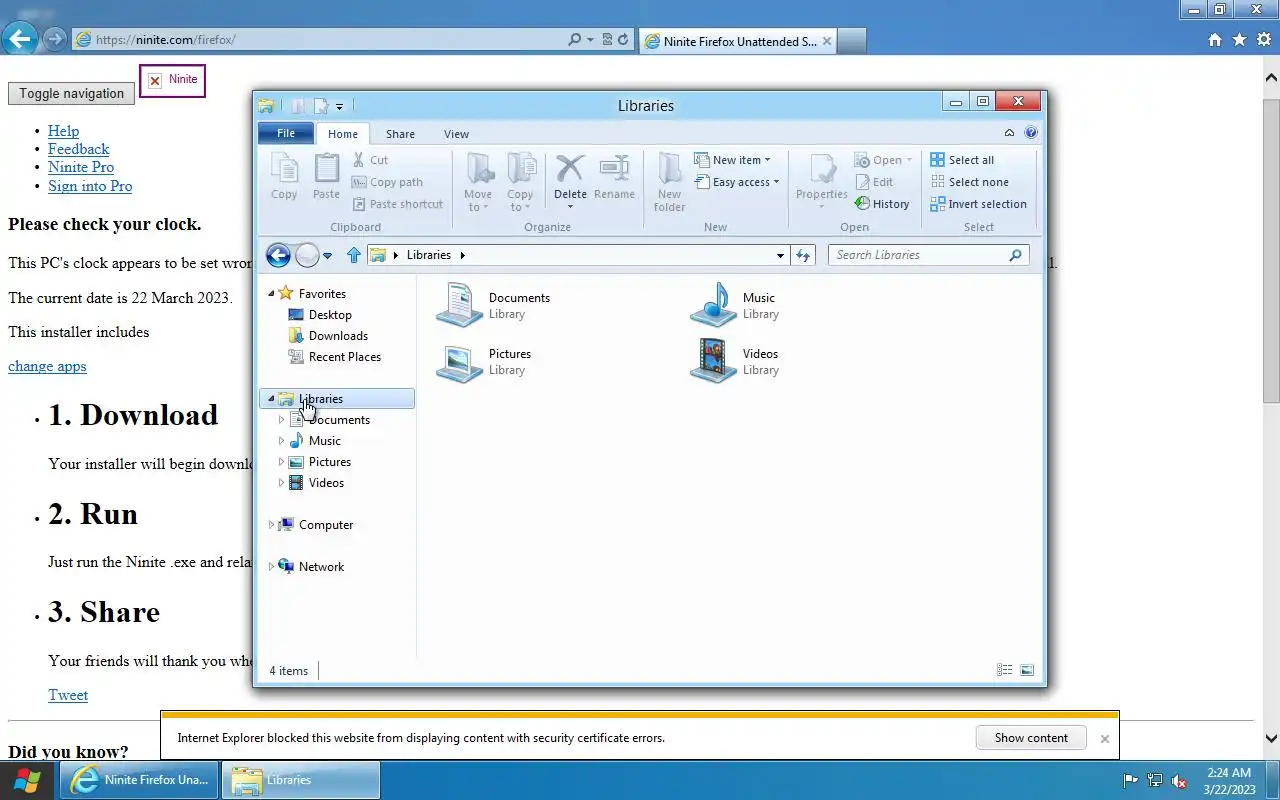This screenshot has width=1280, height=800.
Task: Expand the New item dropdown
Action: pos(733,160)
